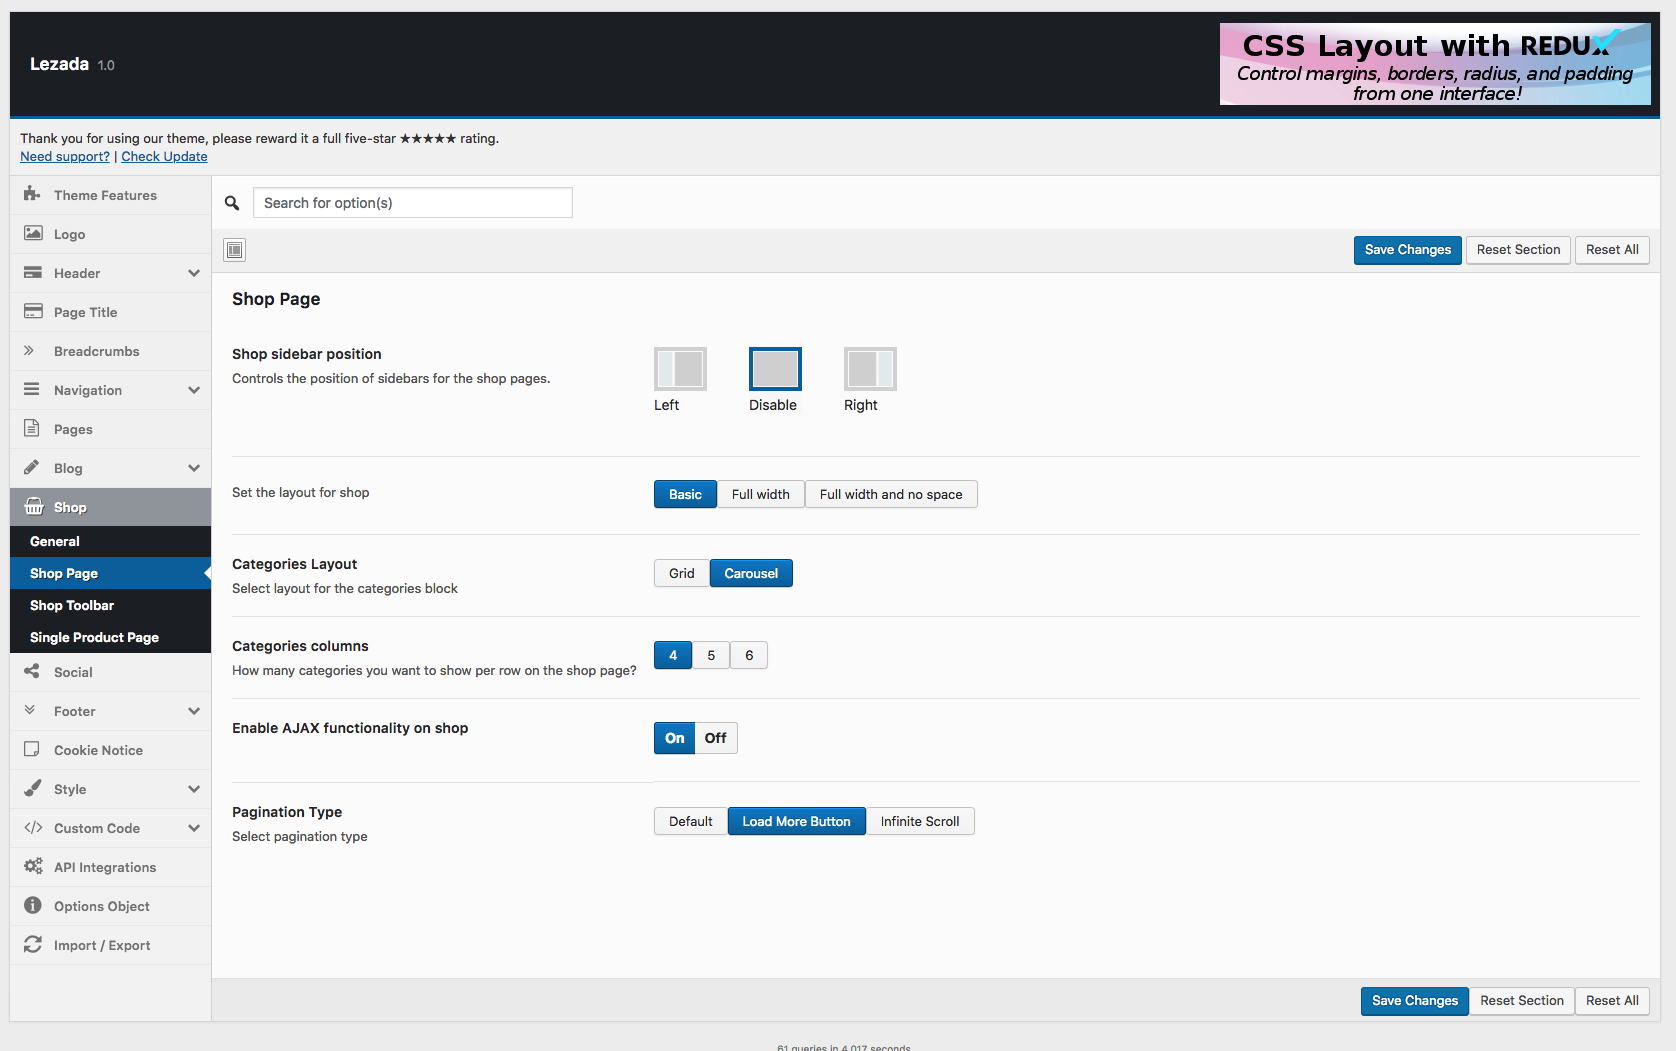
Task: Click the expand all sections icon
Action: (x=235, y=250)
